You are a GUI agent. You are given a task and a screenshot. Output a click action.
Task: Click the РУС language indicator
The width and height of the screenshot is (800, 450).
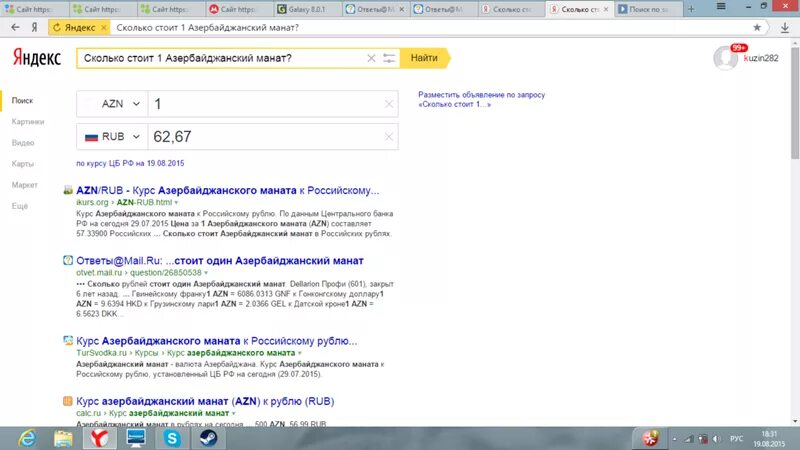click(736, 439)
